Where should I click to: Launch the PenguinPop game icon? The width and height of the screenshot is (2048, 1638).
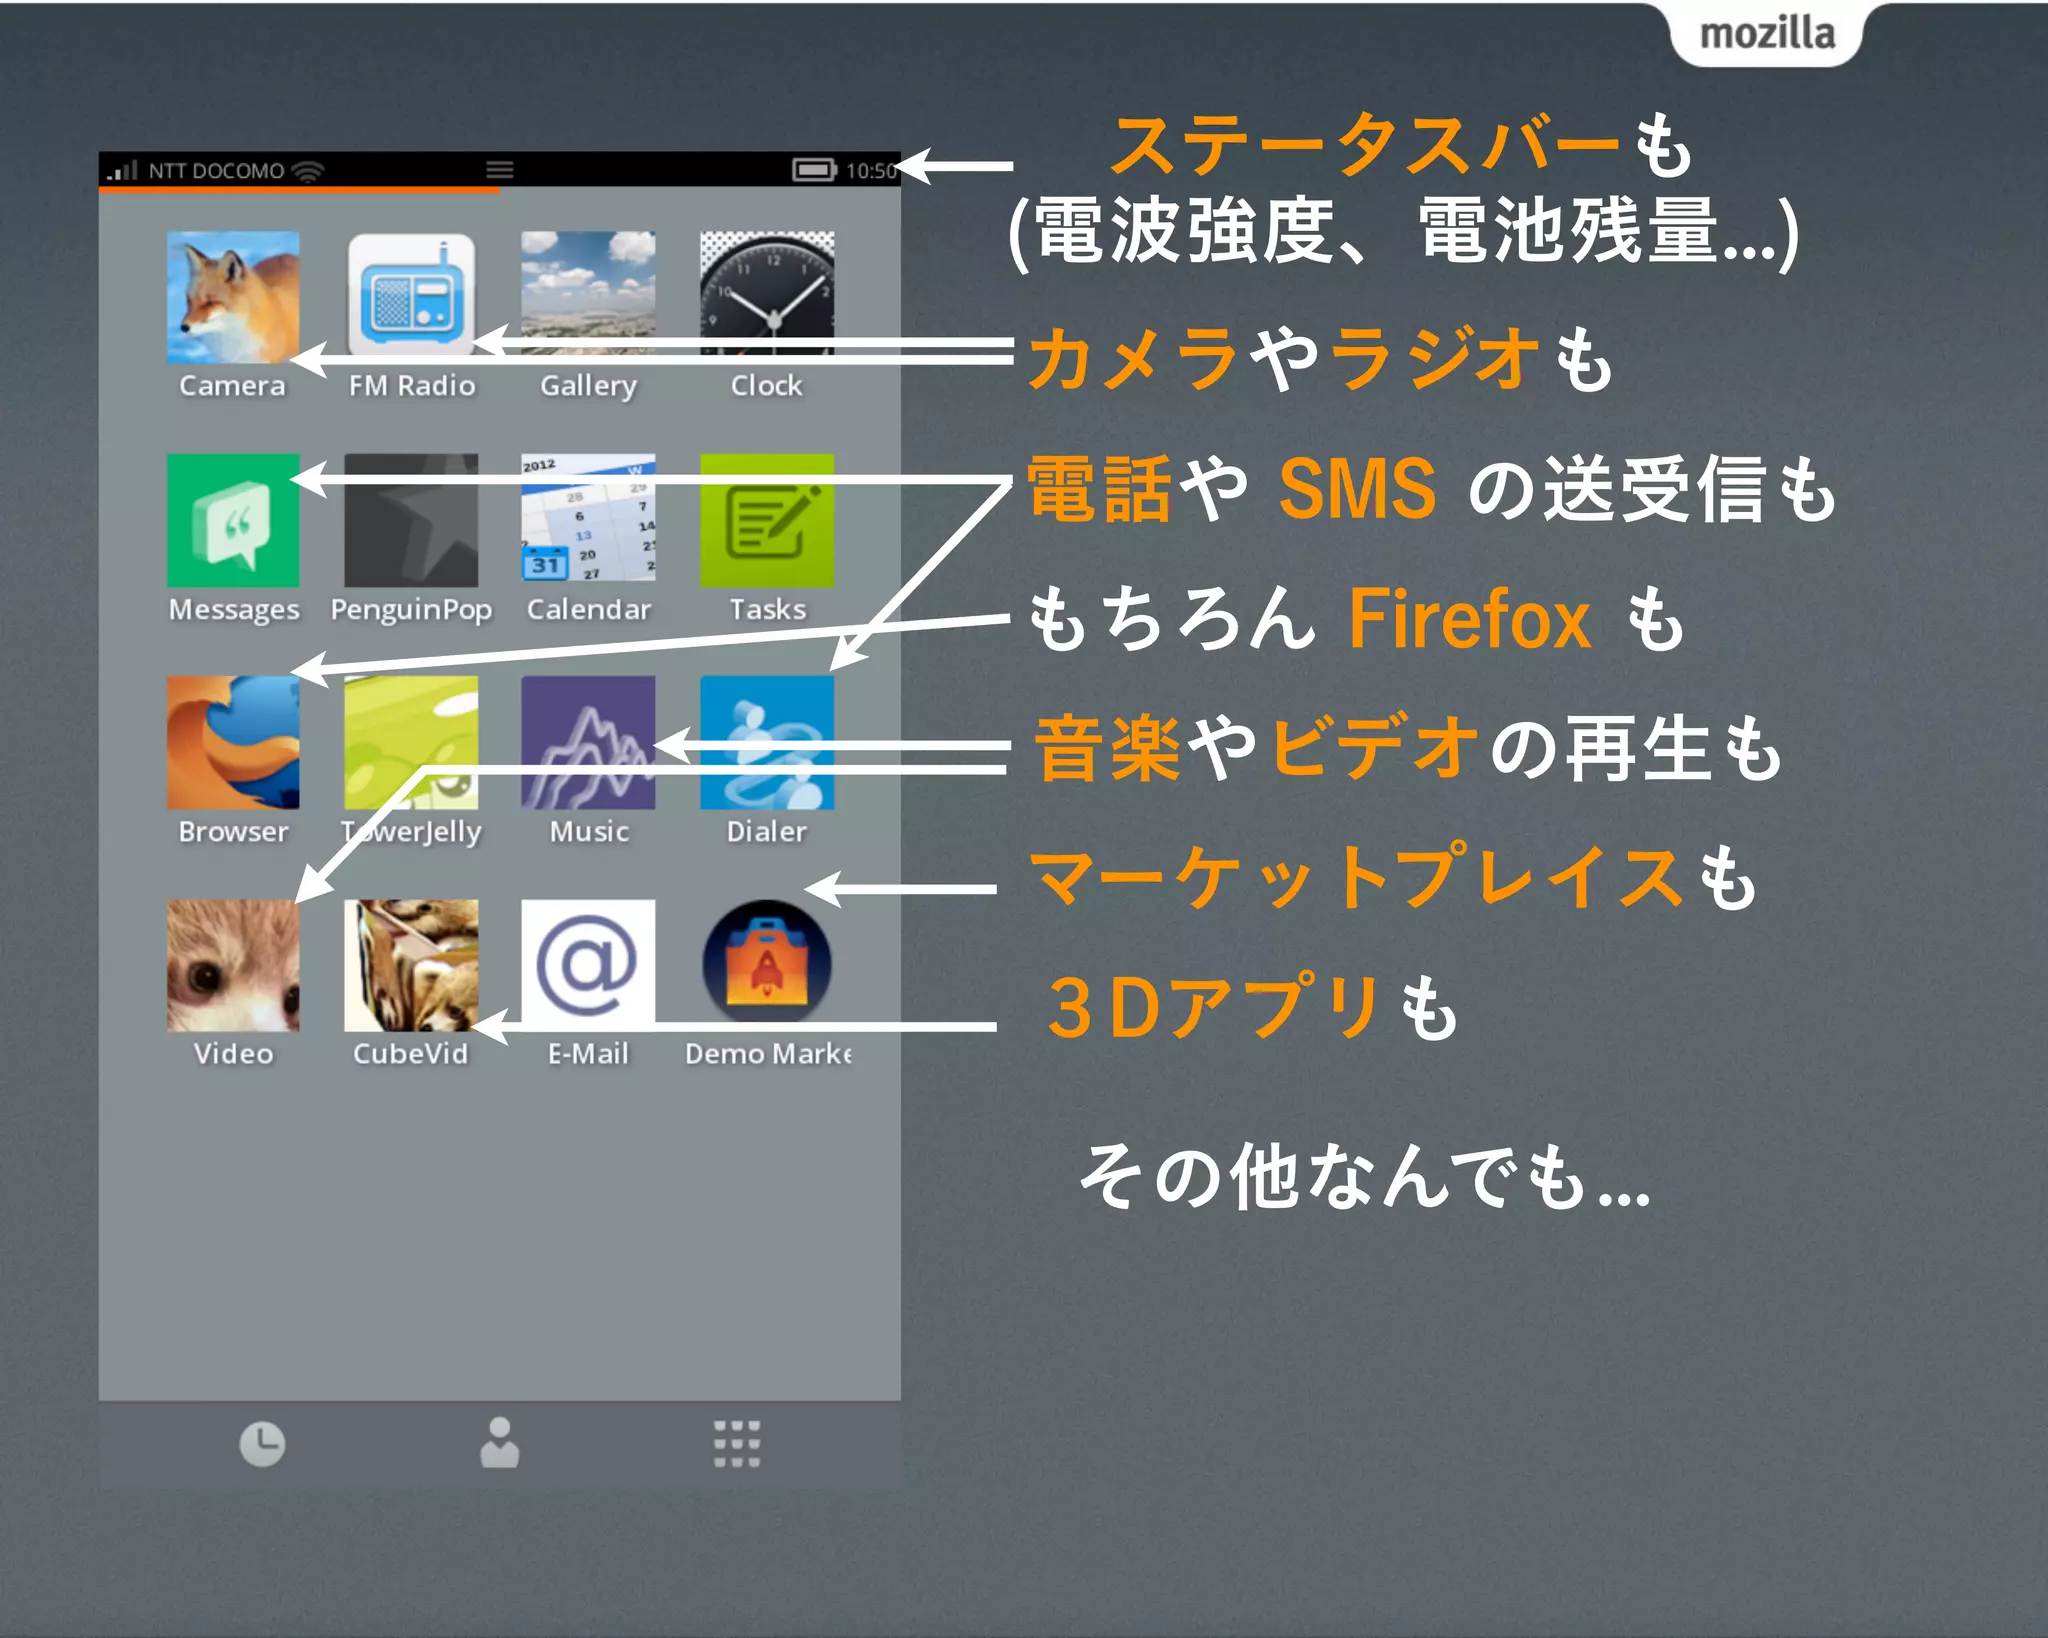click(x=411, y=520)
